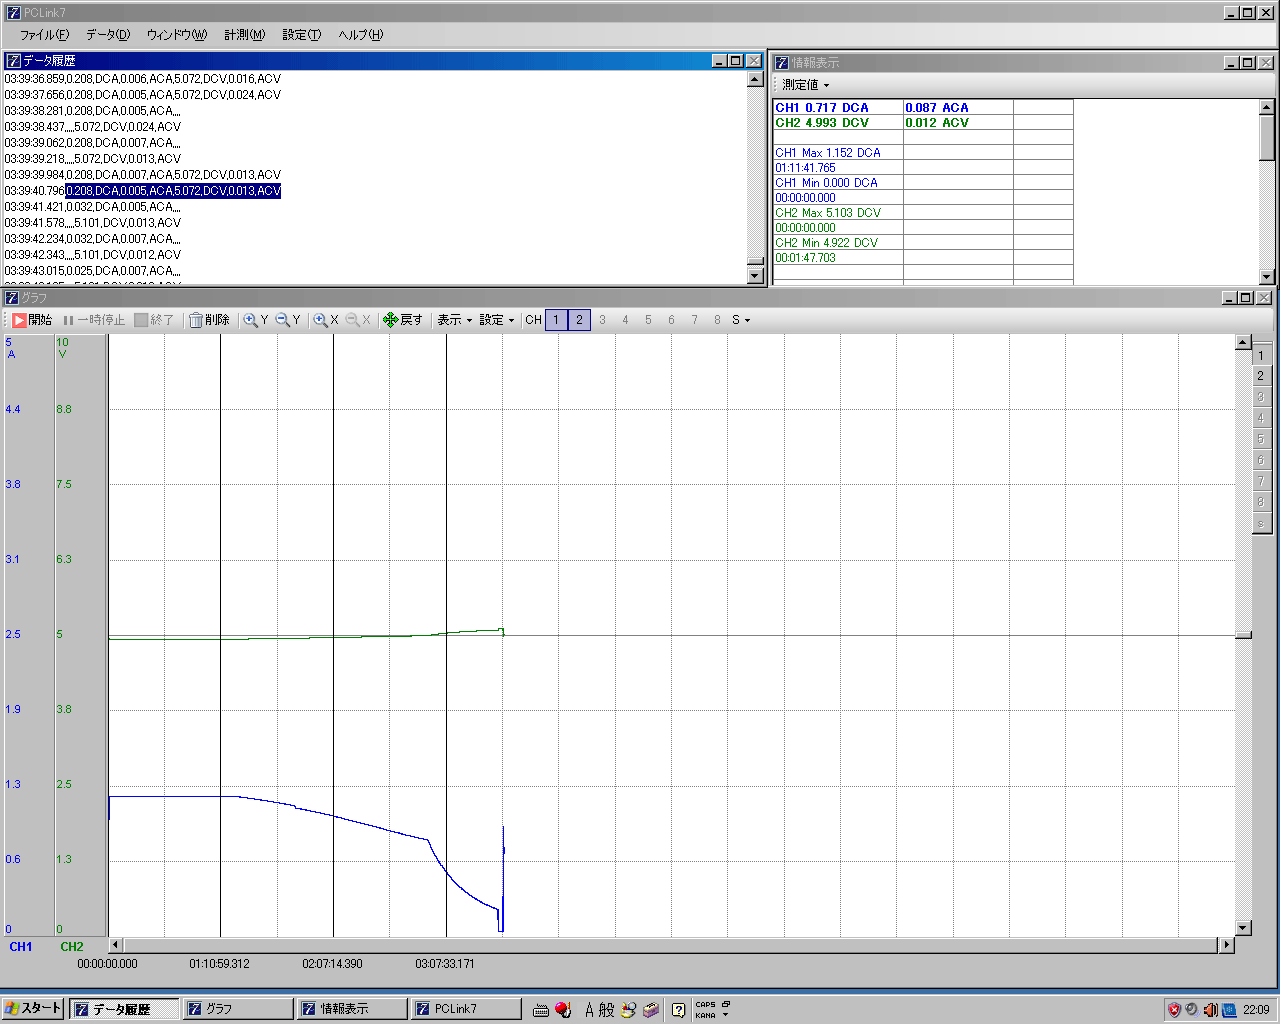Open the 表示 dropdown in graph toolbar

click(454, 320)
